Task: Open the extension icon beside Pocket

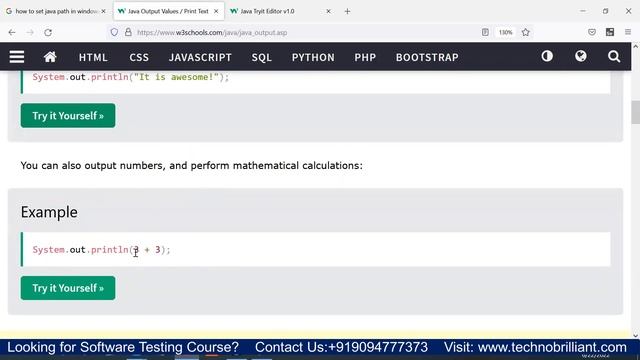Action: coord(610,32)
